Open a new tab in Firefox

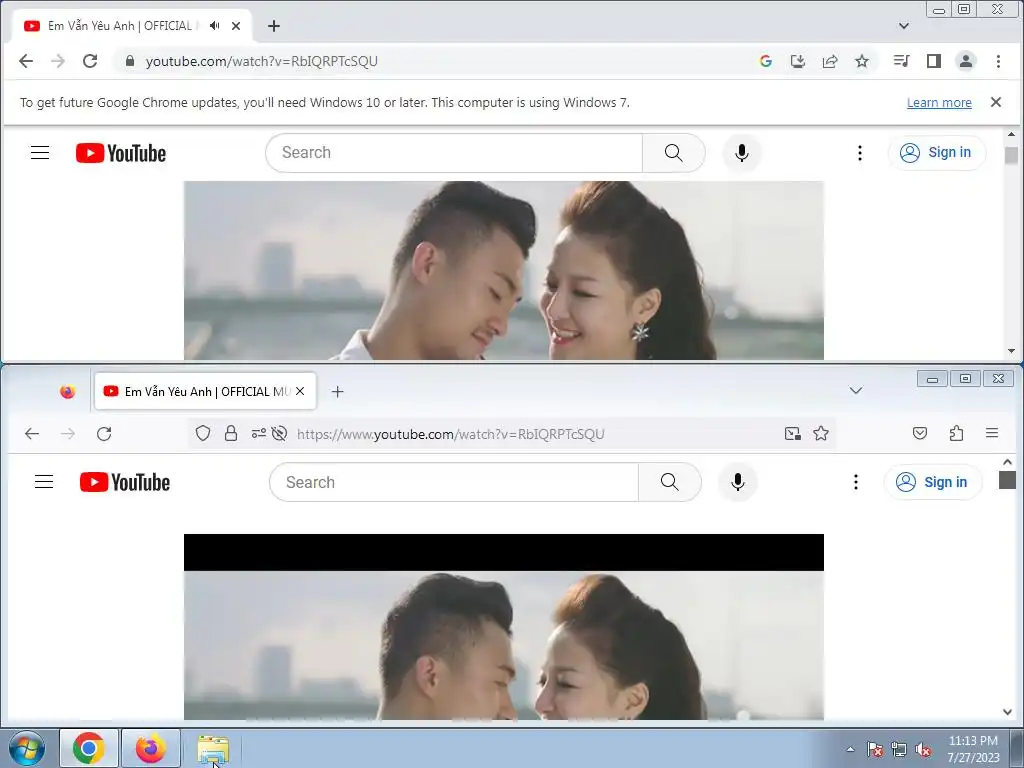(337, 391)
